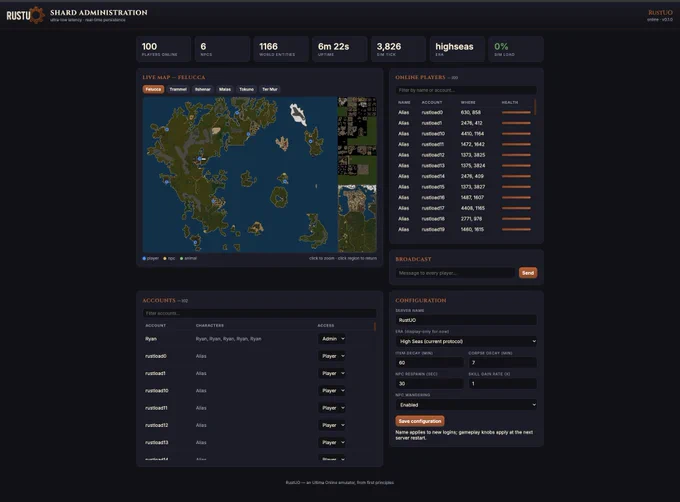
Task: Switch to the Trammel map tab
Action: (178, 89)
